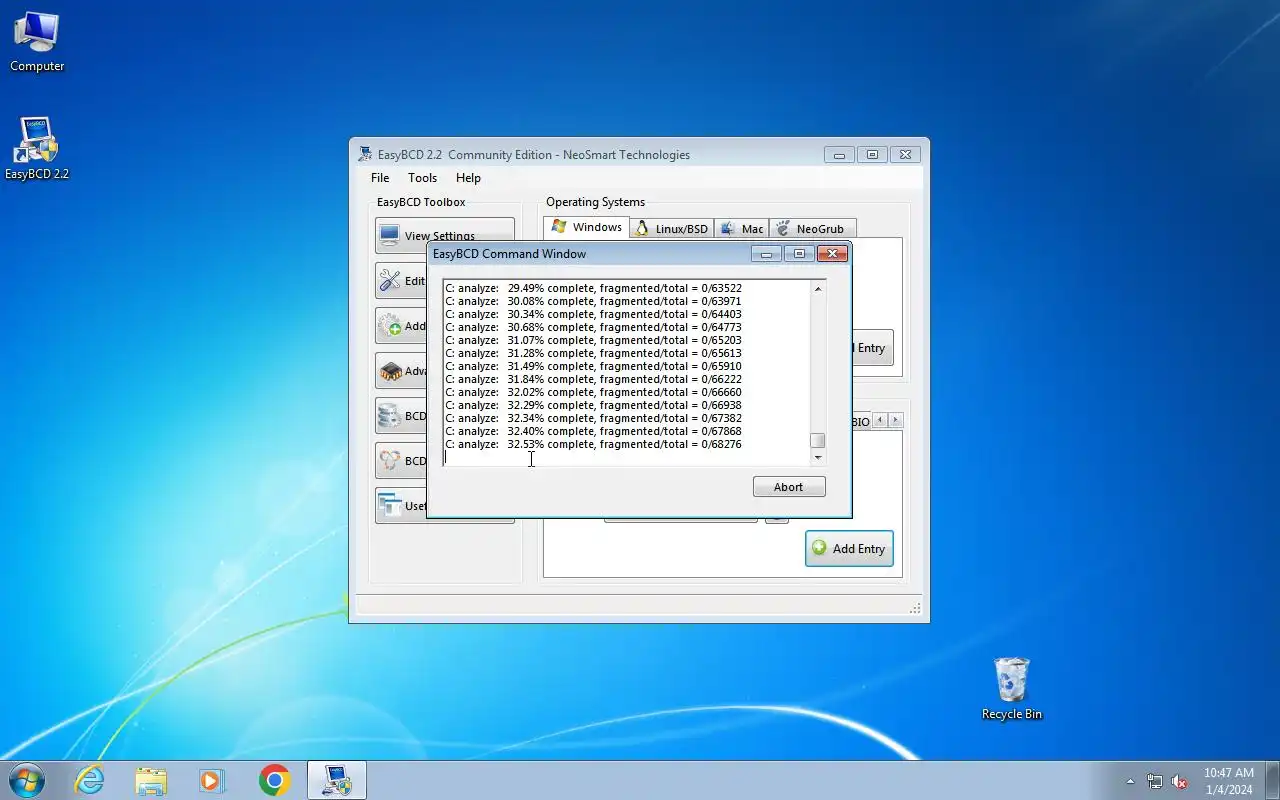
Task: Open Windows Media Player in taskbar
Action: coord(212,780)
